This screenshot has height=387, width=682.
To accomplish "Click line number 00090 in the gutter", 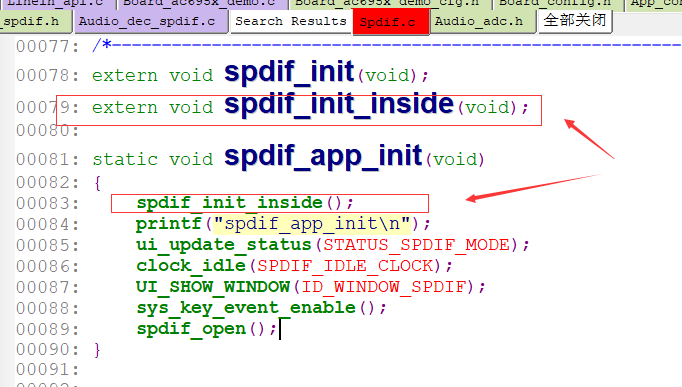I will click(x=48, y=350).
